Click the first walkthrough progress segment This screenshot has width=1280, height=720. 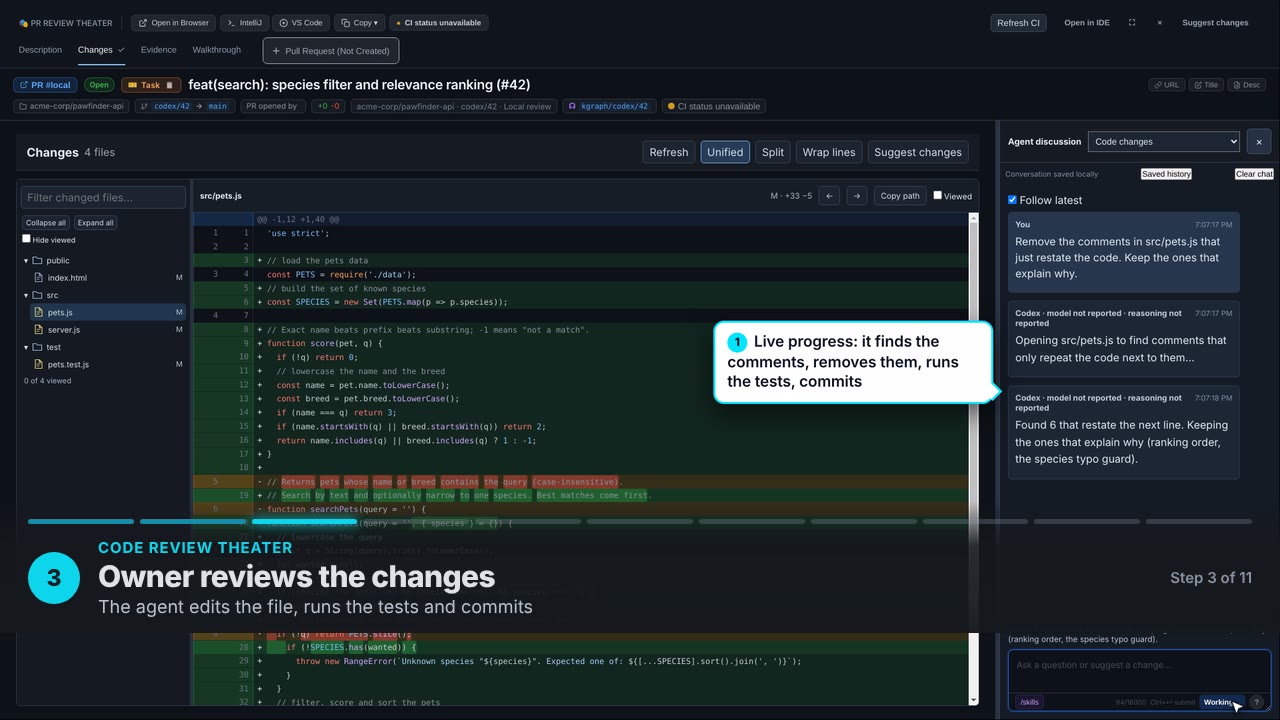(x=81, y=522)
